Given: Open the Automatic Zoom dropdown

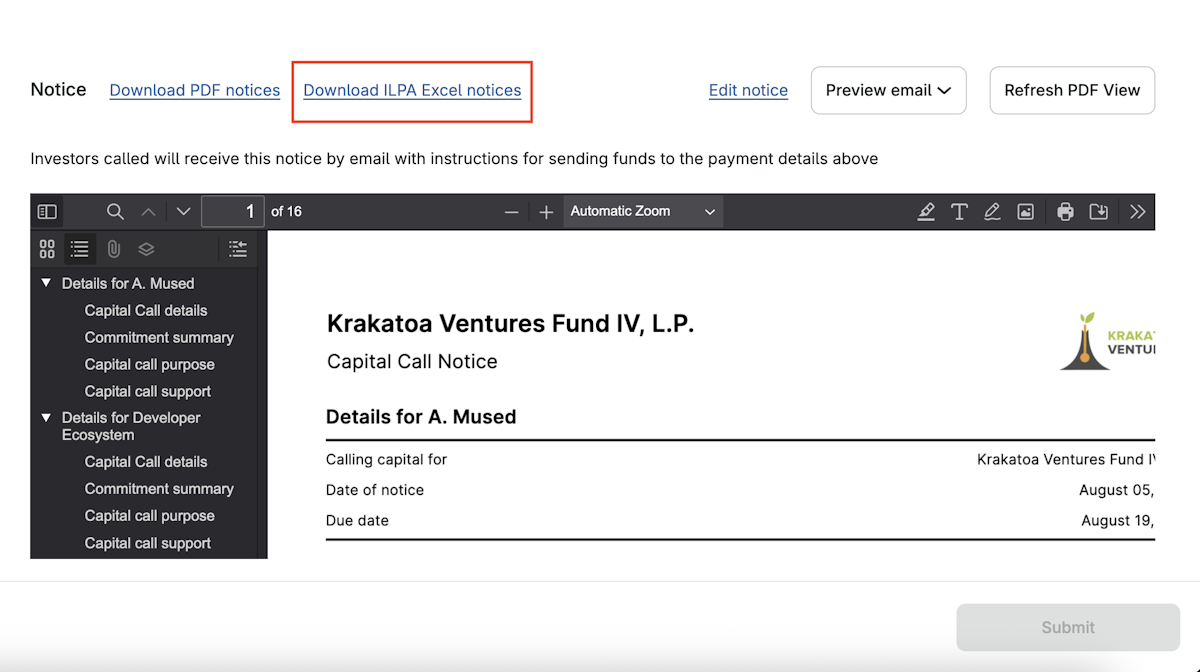Looking at the screenshot, I should pos(642,212).
